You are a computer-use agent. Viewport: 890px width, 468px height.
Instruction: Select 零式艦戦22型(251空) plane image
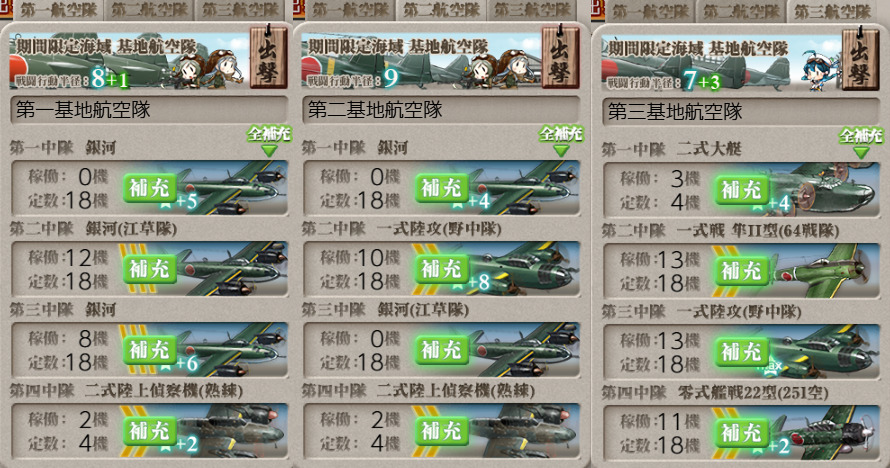point(823,432)
